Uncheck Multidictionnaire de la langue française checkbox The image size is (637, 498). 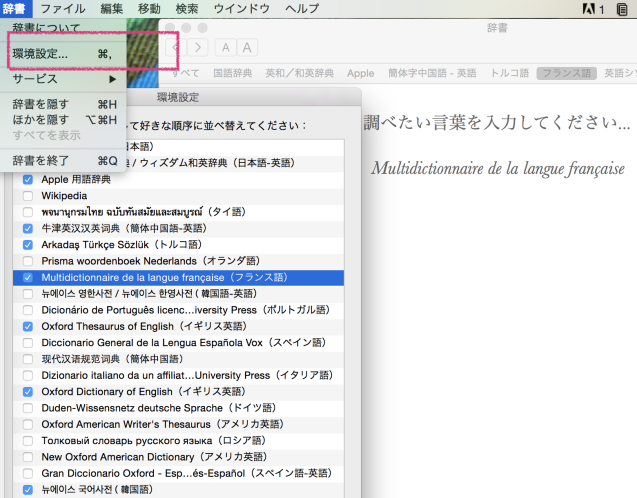pyautogui.click(x=28, y=277)
